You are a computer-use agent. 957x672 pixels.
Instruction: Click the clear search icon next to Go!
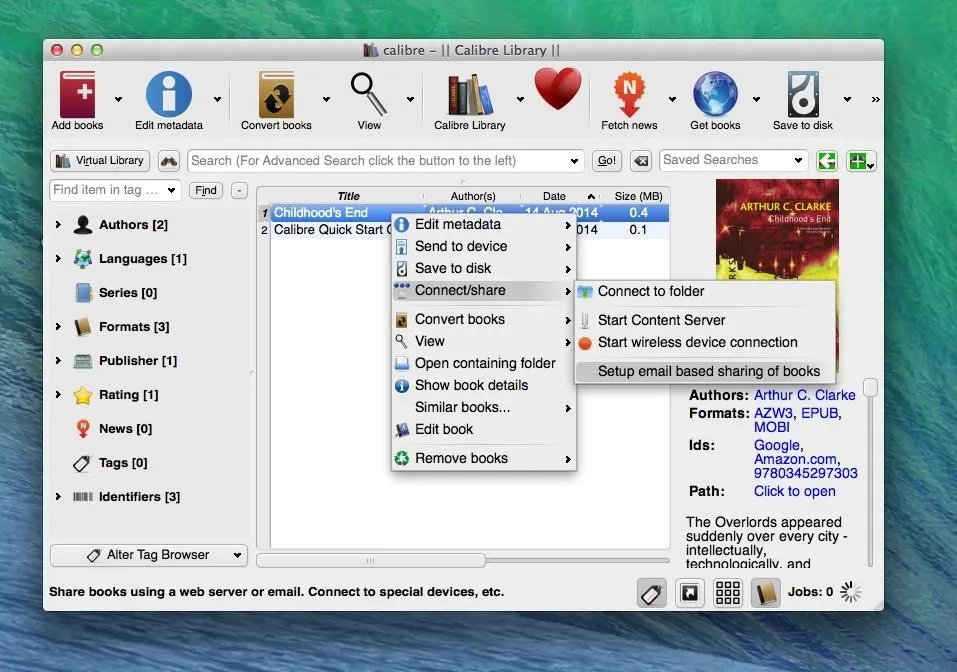[x=641, y=161]
